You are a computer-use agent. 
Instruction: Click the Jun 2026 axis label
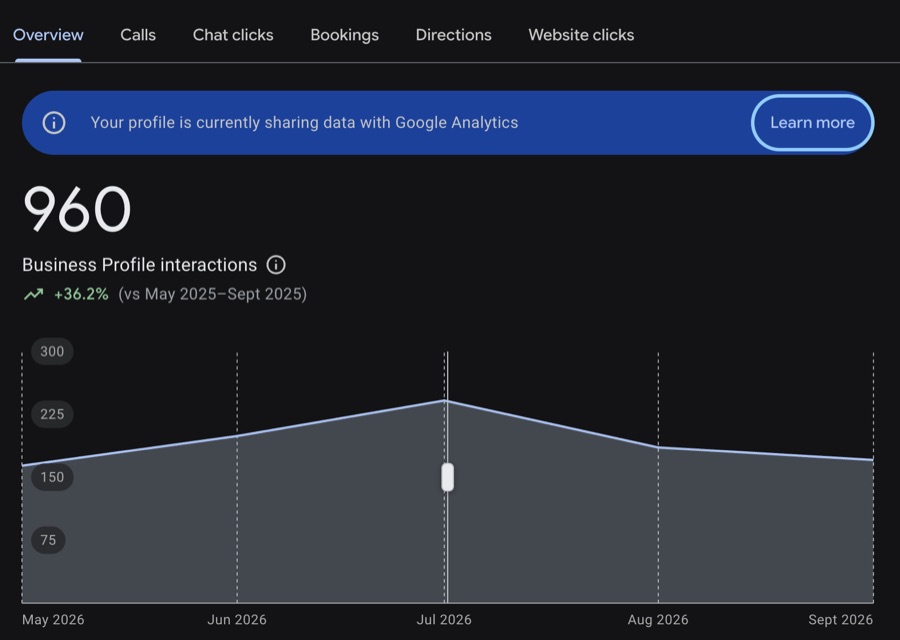(236, 620)
